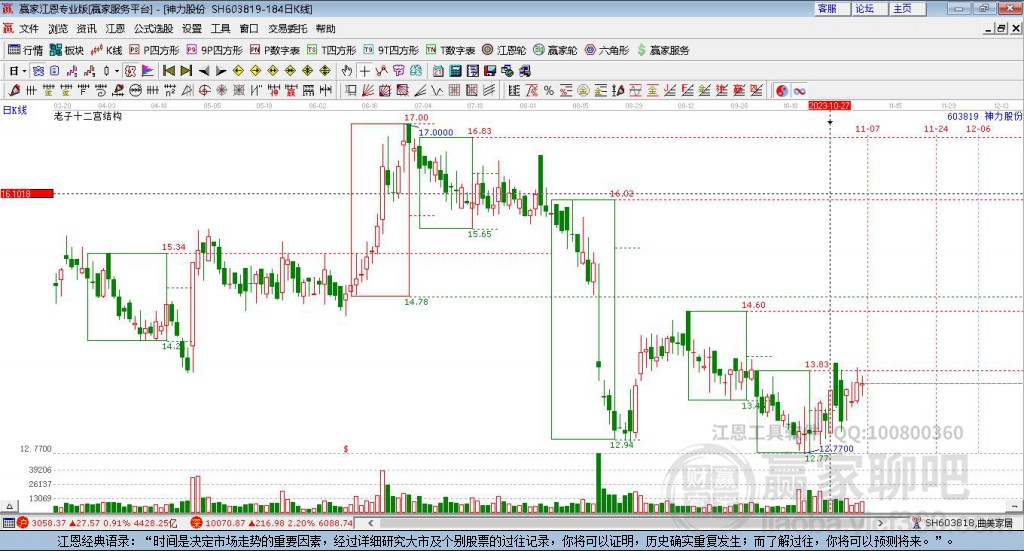Image resolution: width=1024 pixels, height=551 pixels.
Task: Select the red pen drawing tool
Action: (14, 91)
